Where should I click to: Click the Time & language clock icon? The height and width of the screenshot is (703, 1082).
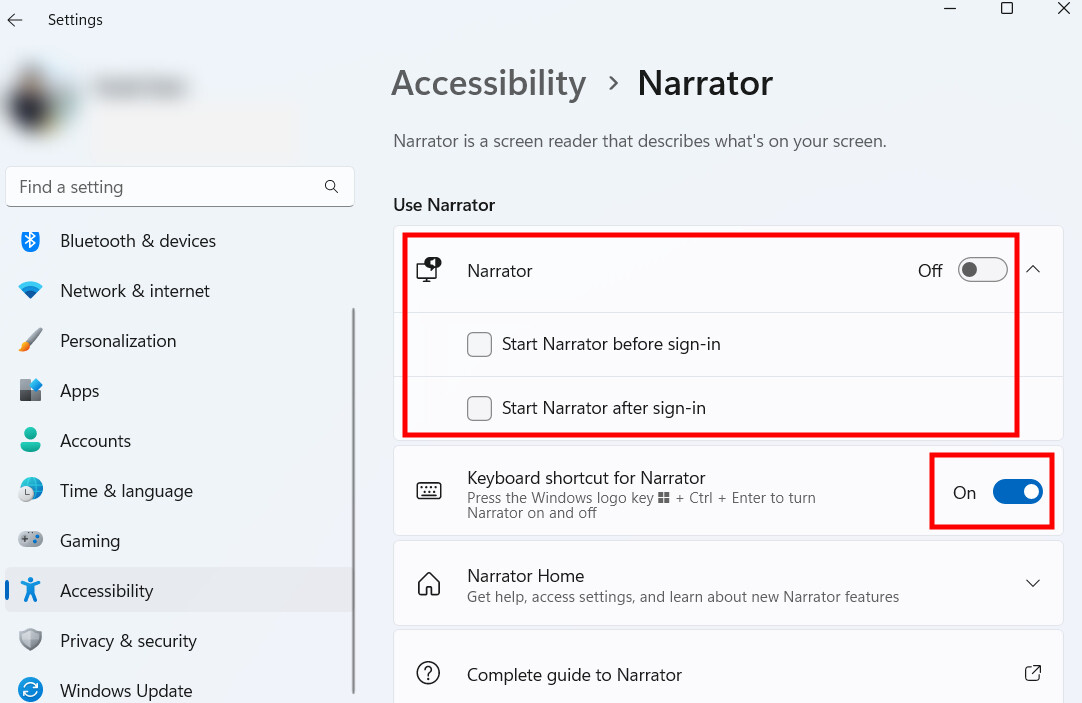point(30,490)
